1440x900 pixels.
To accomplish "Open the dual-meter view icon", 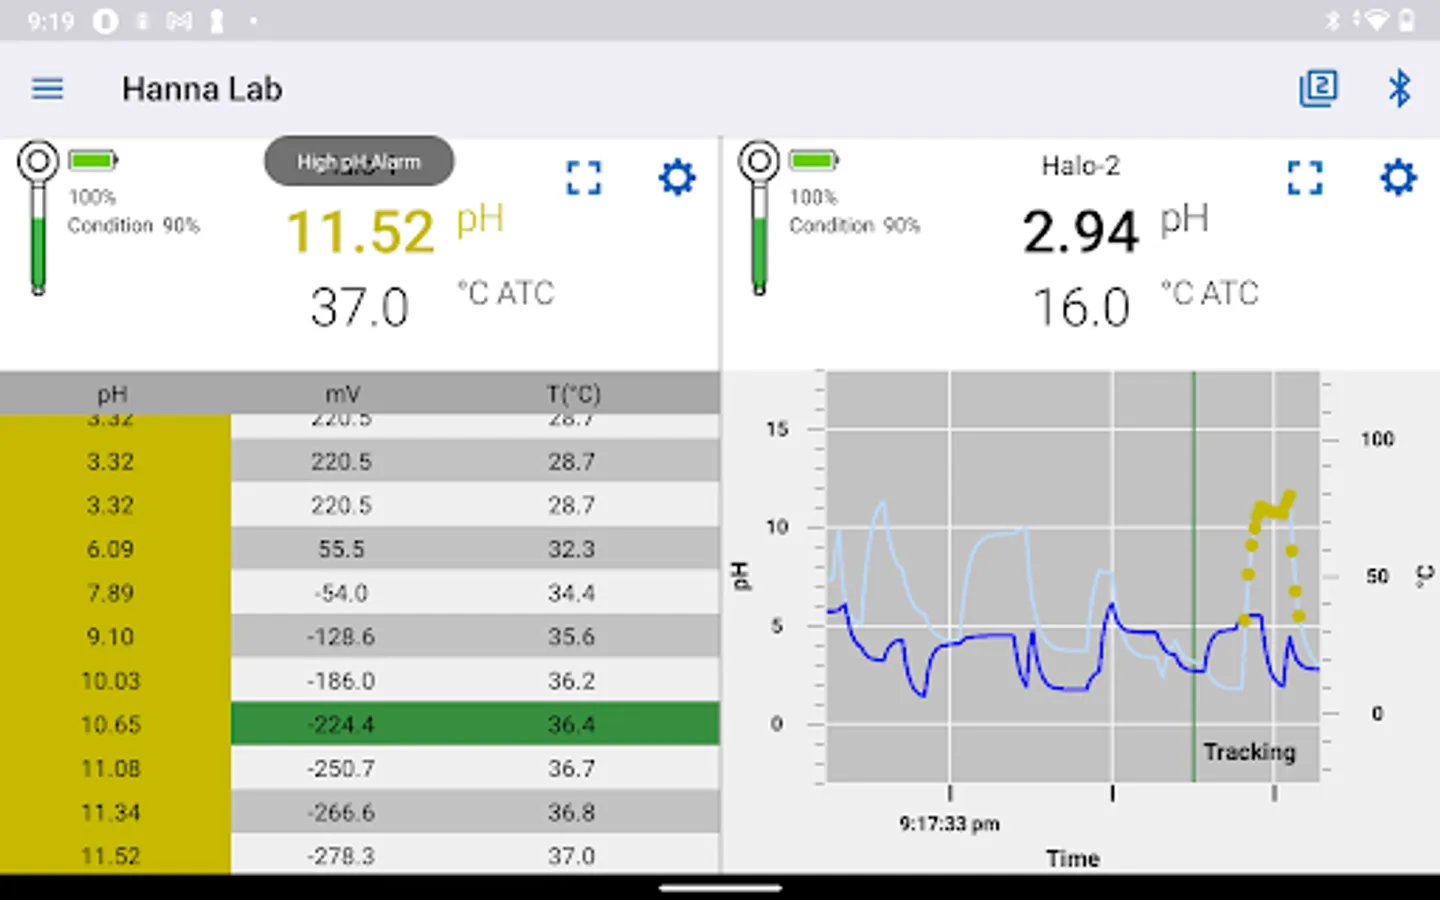I will click(x=1318, y=88).
